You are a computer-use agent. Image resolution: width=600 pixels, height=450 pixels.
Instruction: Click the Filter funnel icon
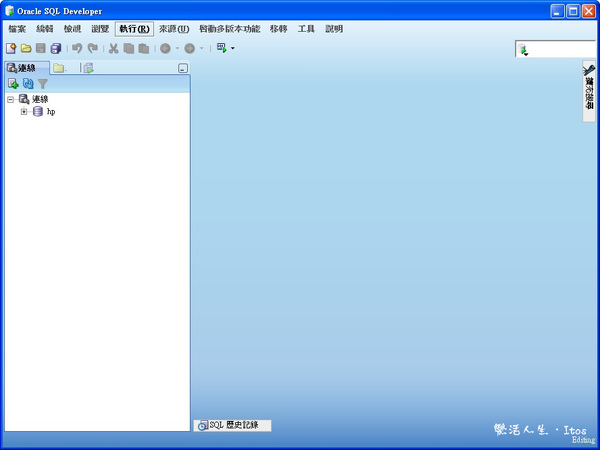(x=43, y=84)
